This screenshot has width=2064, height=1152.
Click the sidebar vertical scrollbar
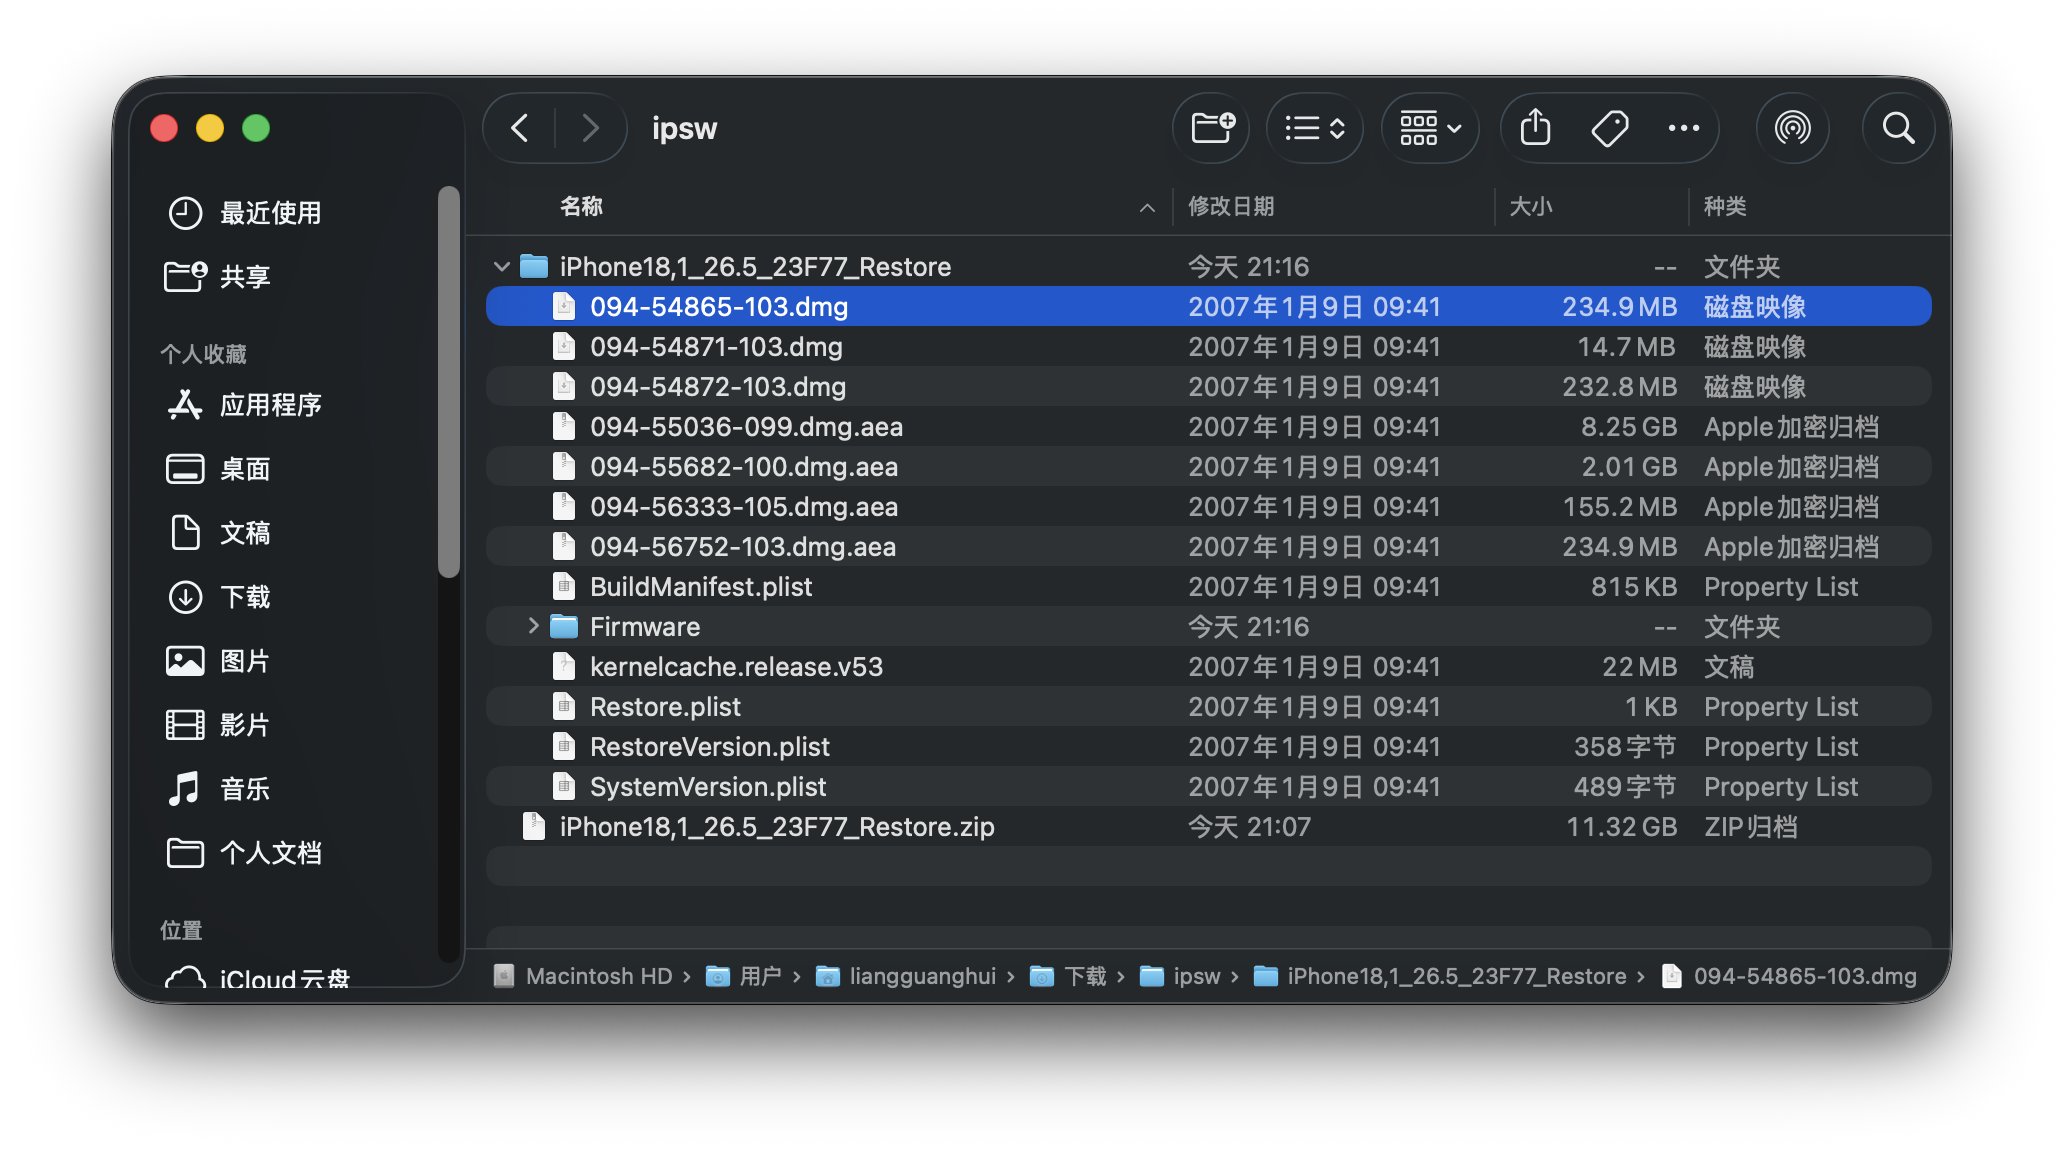tap(449, 382)
